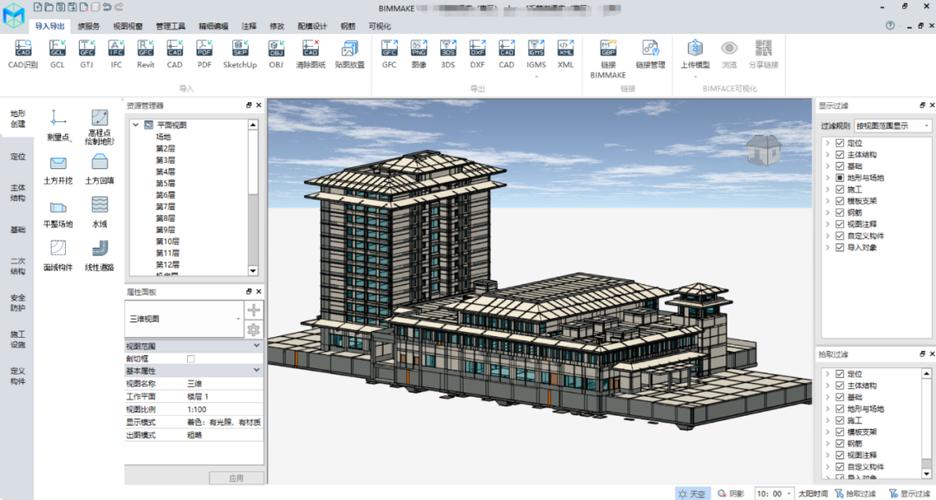The height and width of the screenshot is (500, 936).
Task: Expand 施工 node in 显示过滤 panel
Action: 827,189
